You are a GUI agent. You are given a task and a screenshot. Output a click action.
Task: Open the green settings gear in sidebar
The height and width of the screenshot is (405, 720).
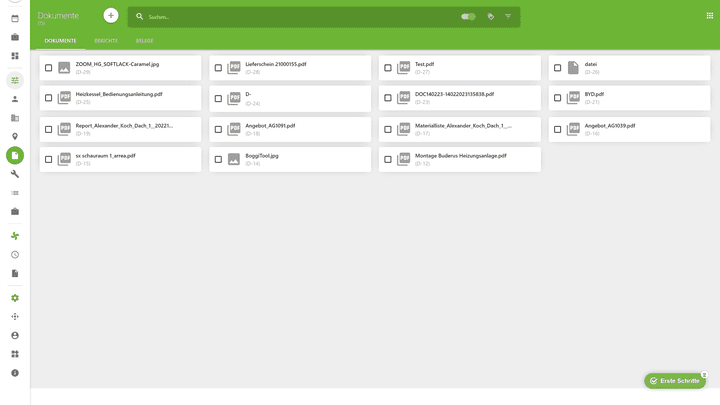pyautogui.click(x=15, y=298)
